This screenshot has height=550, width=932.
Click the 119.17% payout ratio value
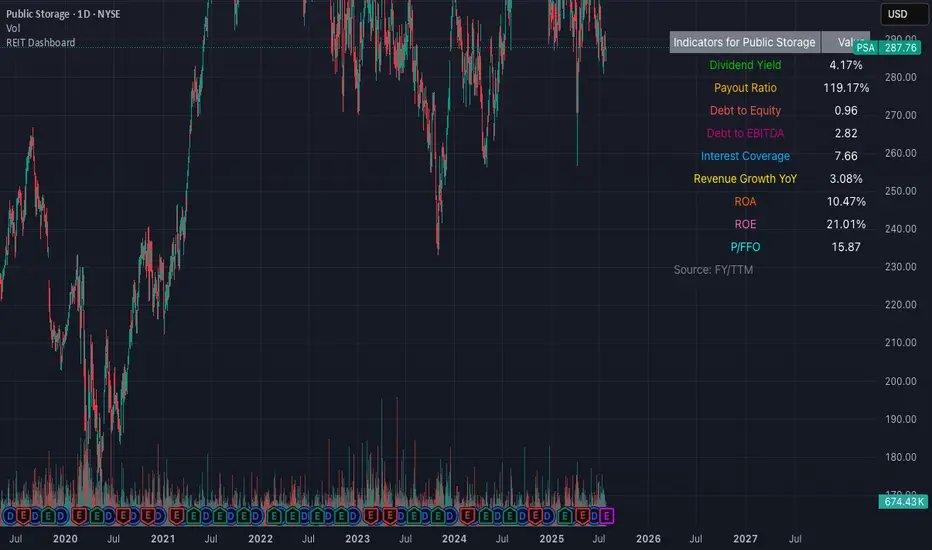coord(845,87)
